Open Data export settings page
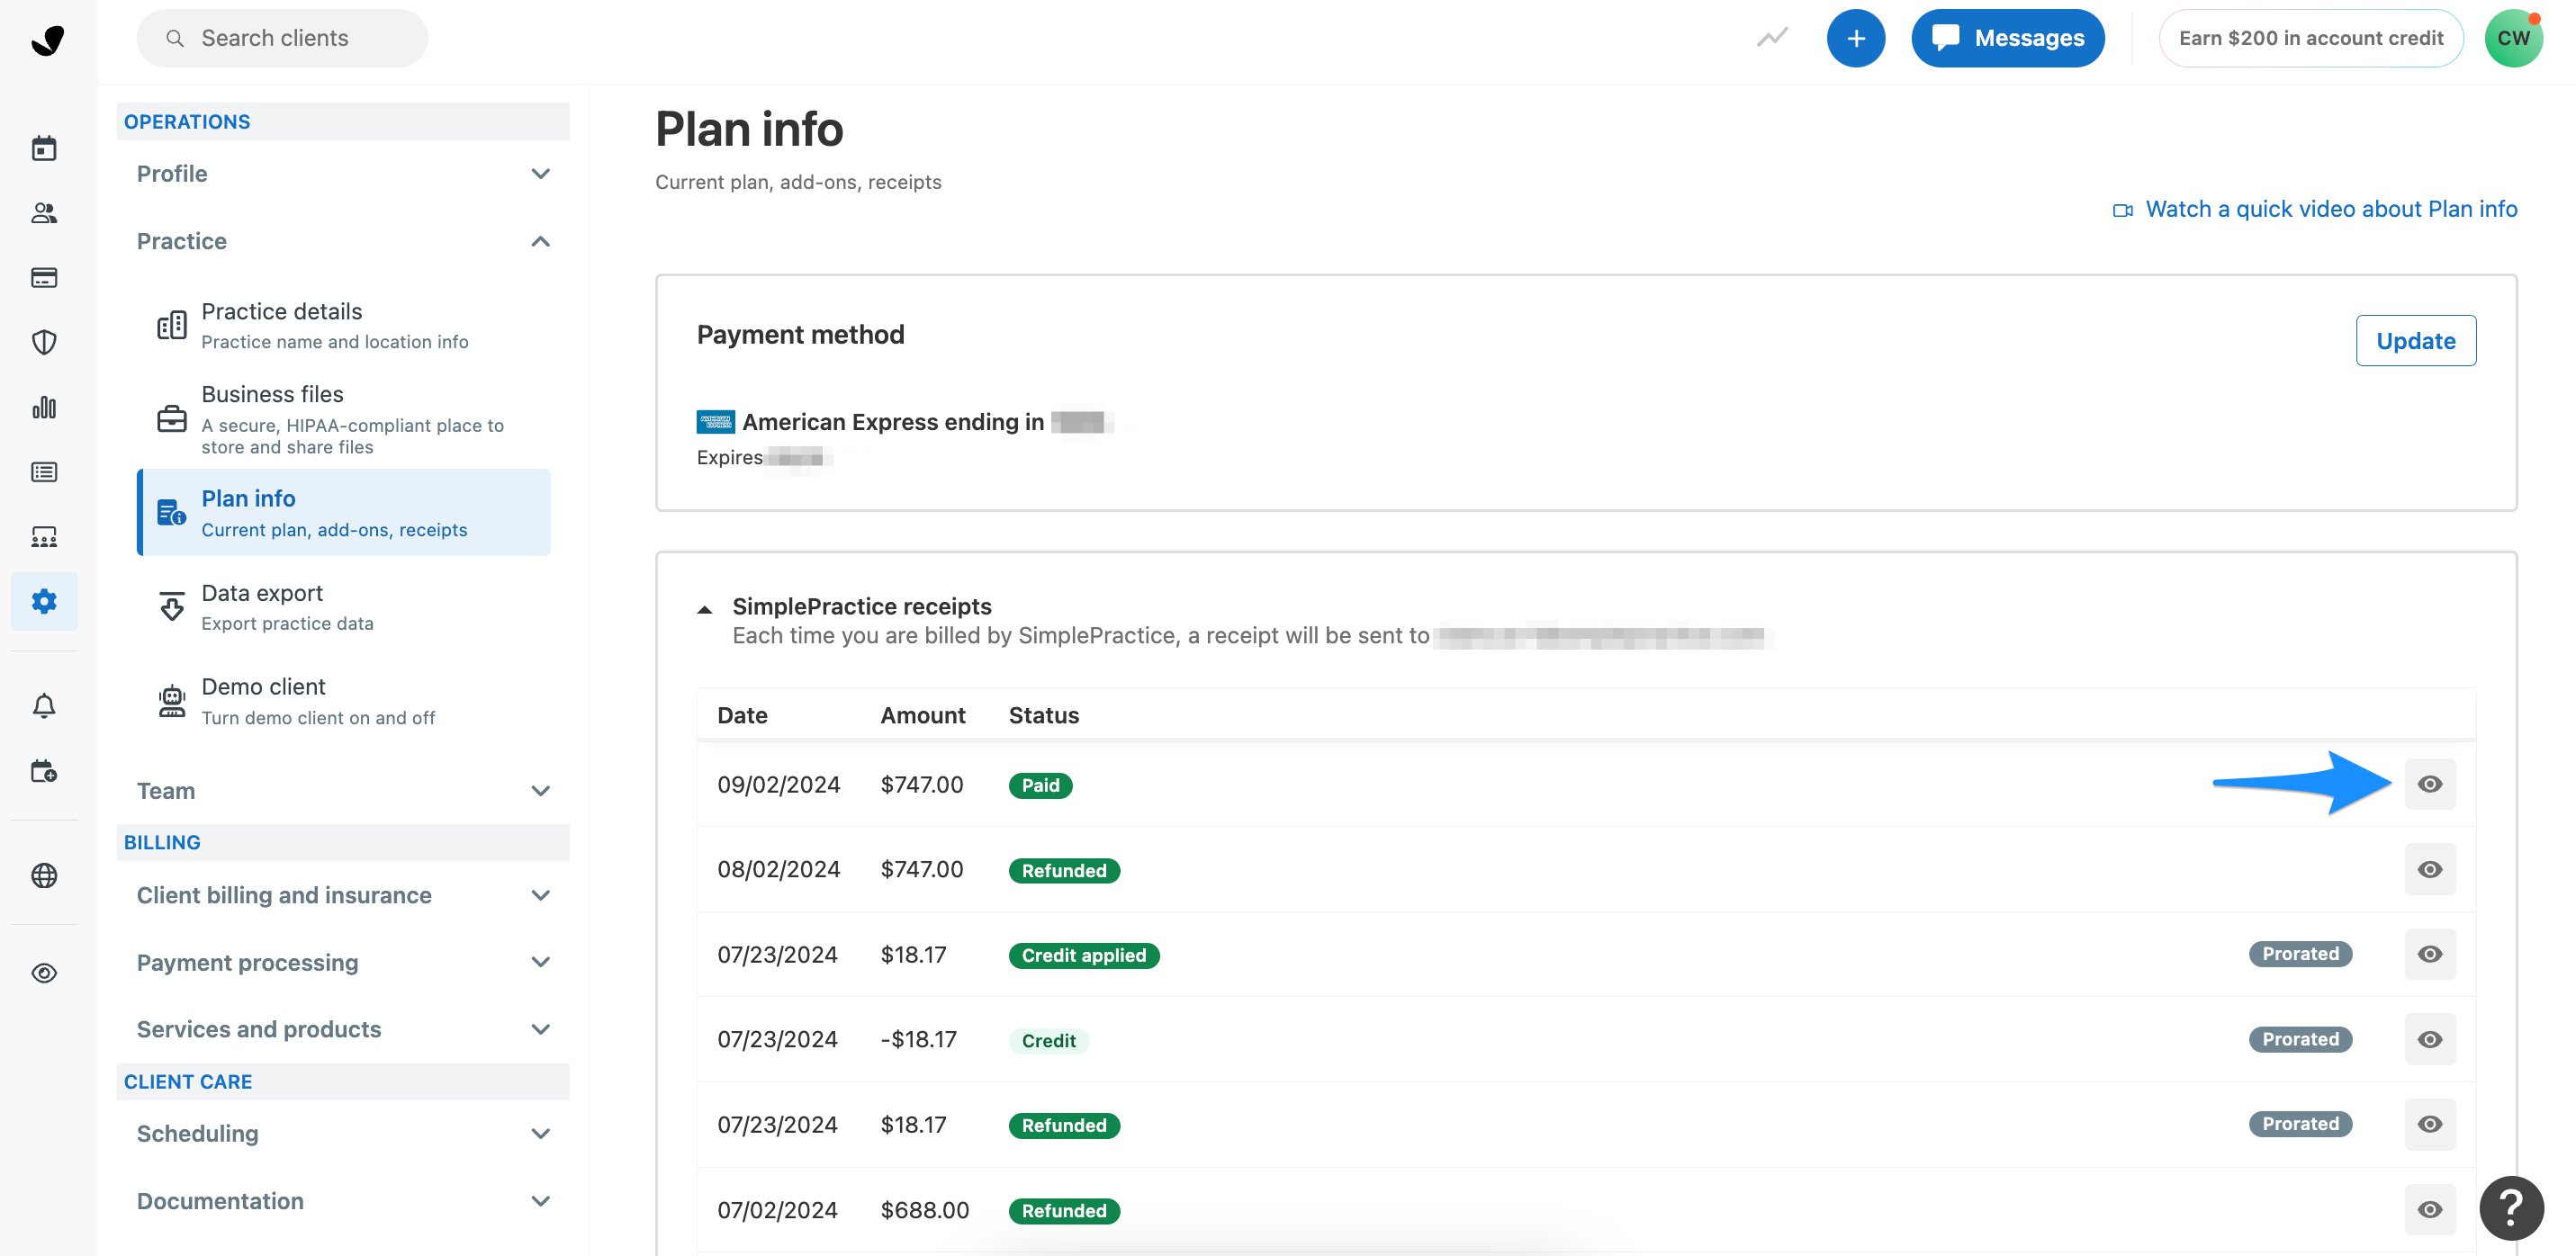The image size is (2576, 1256). click(x=343, y=607)
